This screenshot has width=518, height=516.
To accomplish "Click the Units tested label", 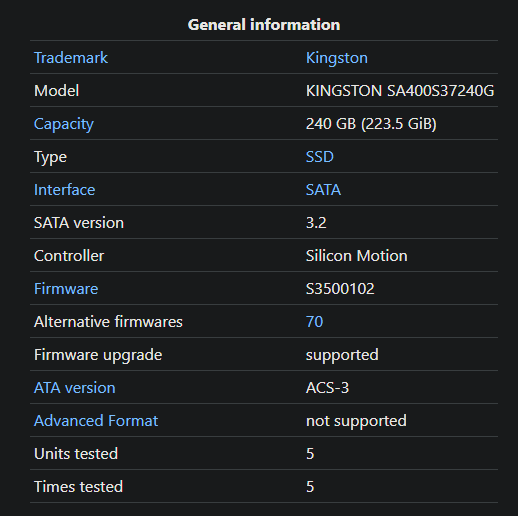I will (x=76, y=454).
